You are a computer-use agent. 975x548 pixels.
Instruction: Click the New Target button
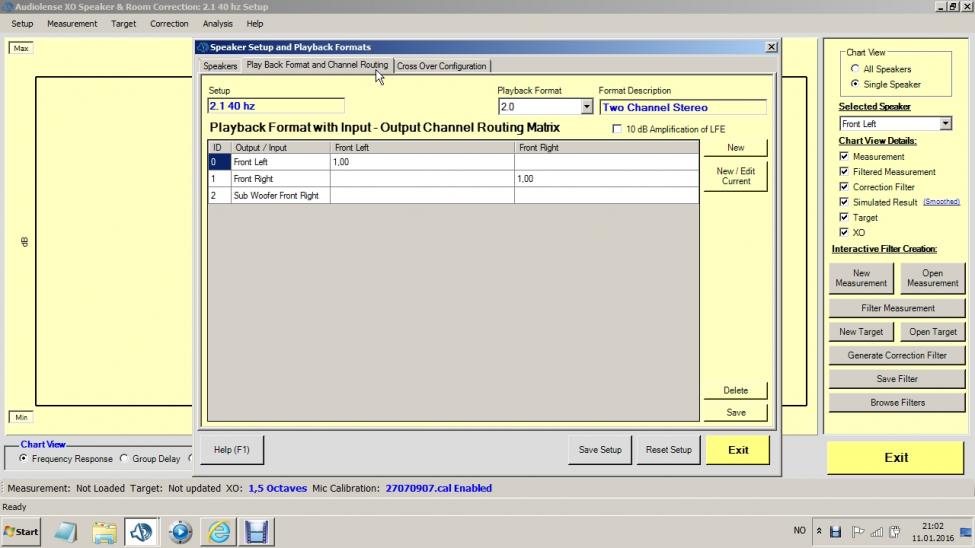click(x=861, y=332)
